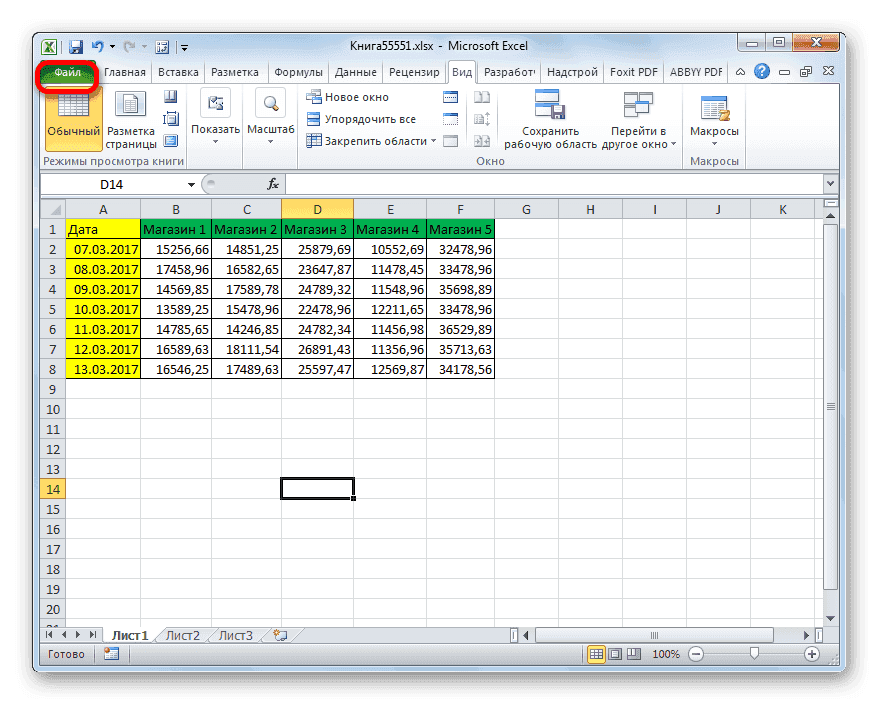
Task: Click the insert new worksheet icon
Action: point(280,635)
